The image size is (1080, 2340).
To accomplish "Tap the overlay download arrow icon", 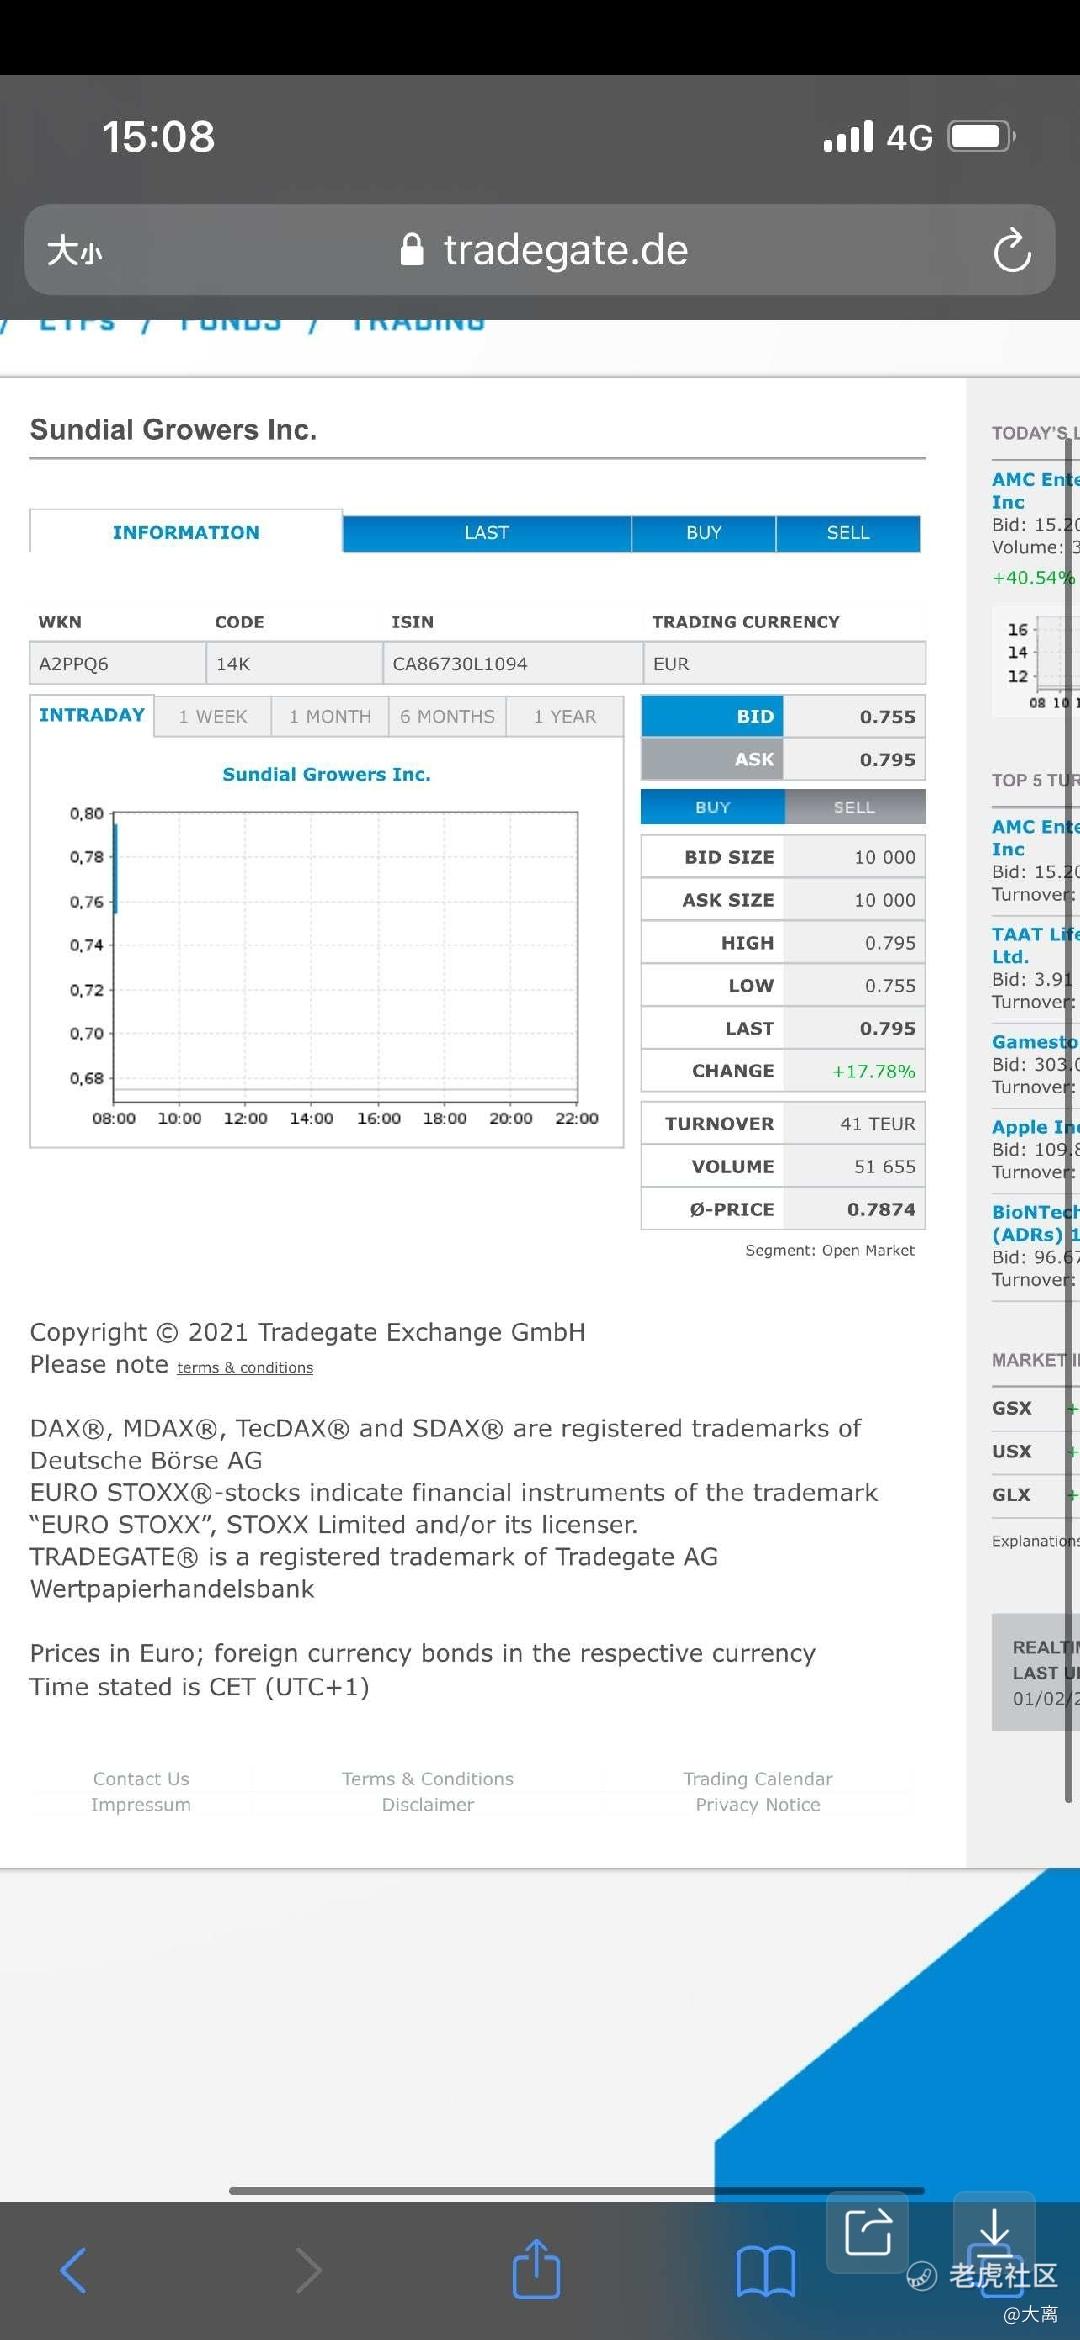I will coord(993,2232).
